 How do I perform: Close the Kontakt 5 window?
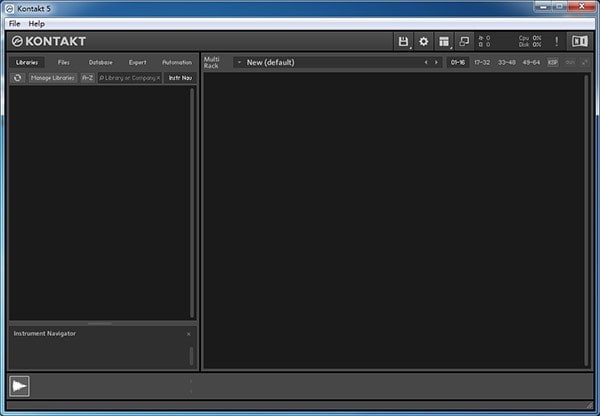tap(581, 7)
